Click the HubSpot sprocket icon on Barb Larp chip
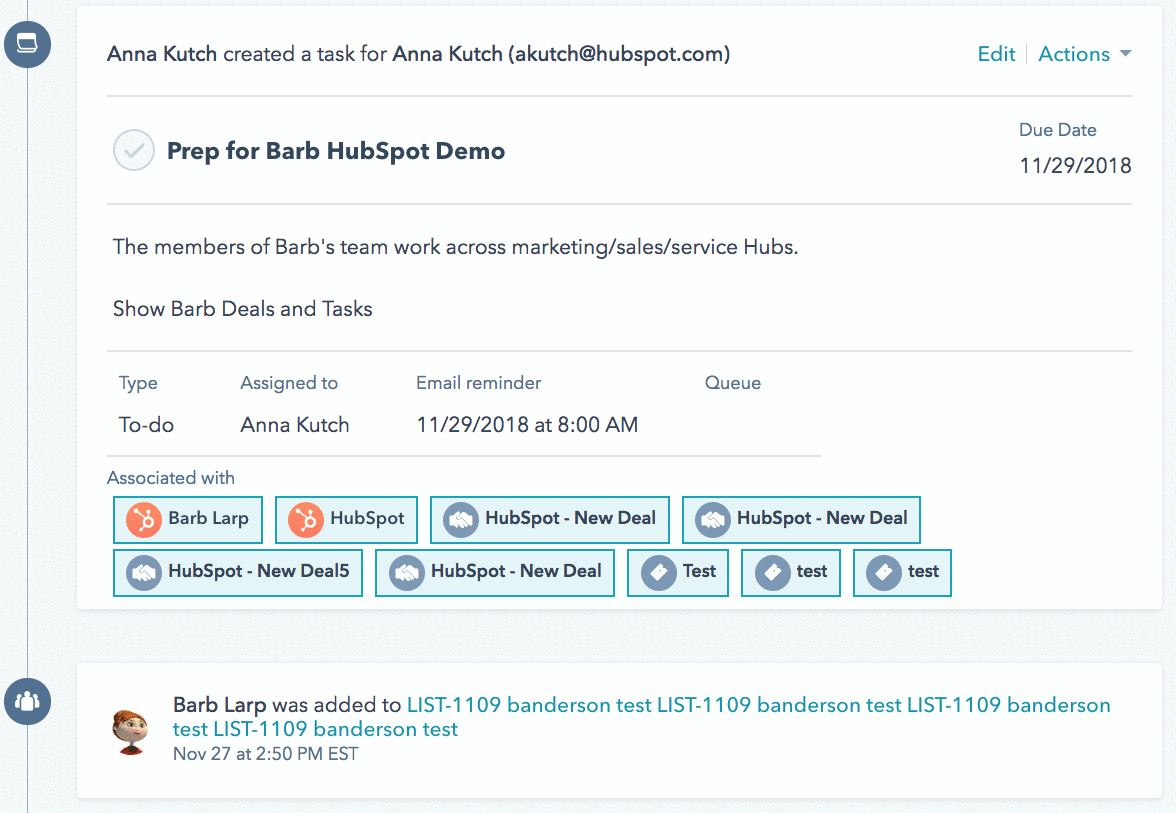The width and height of the screenshot is (1176, 813). coord(144,519)
